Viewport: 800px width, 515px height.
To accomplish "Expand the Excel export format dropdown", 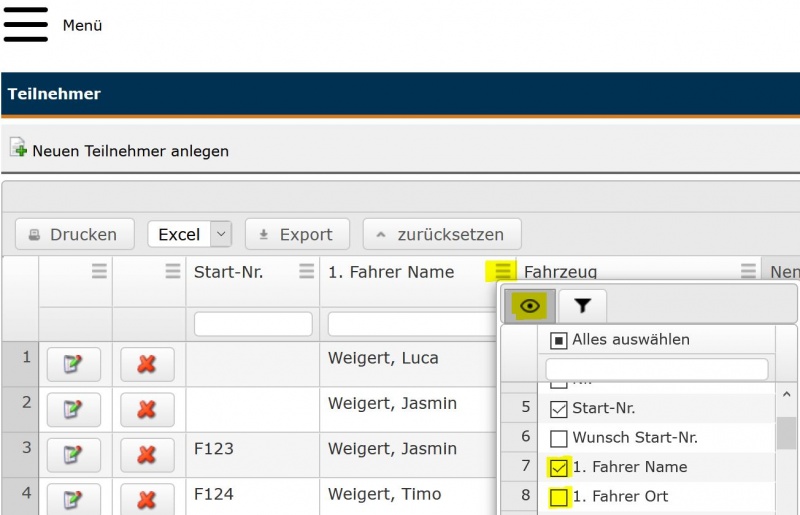I will point(222,234).
